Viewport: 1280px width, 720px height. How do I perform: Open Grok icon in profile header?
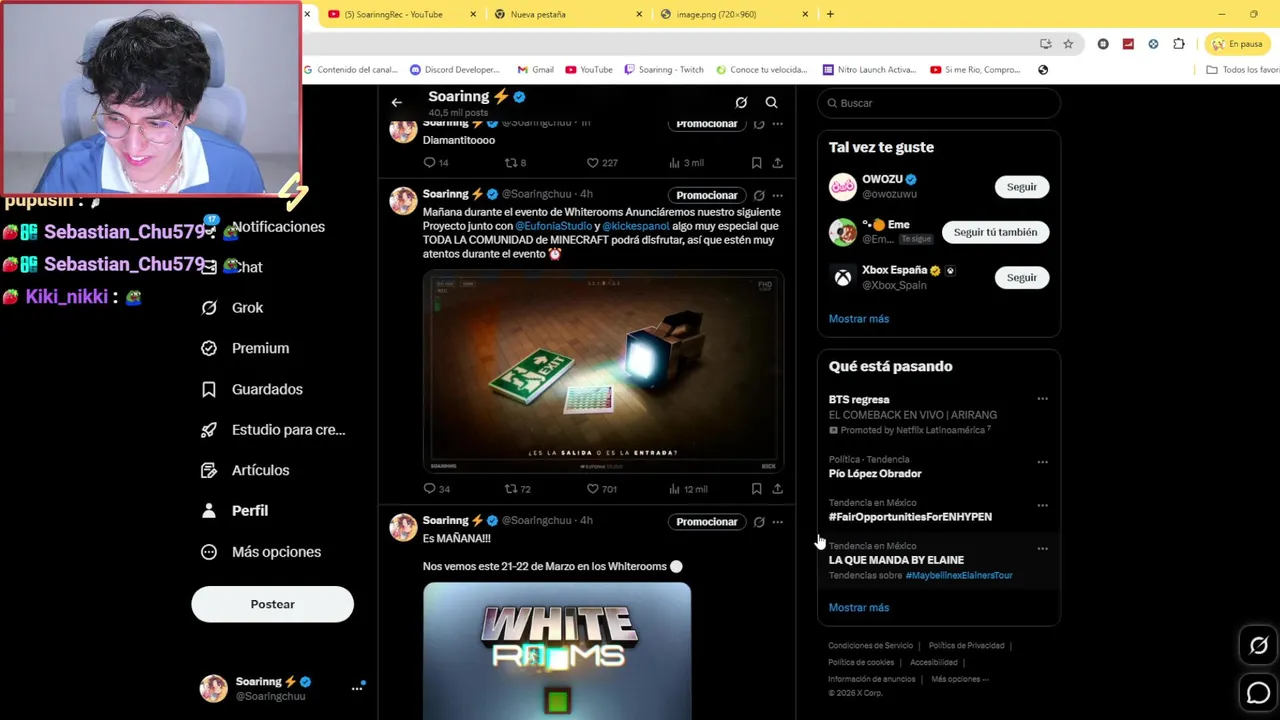[x=741, y=102]
